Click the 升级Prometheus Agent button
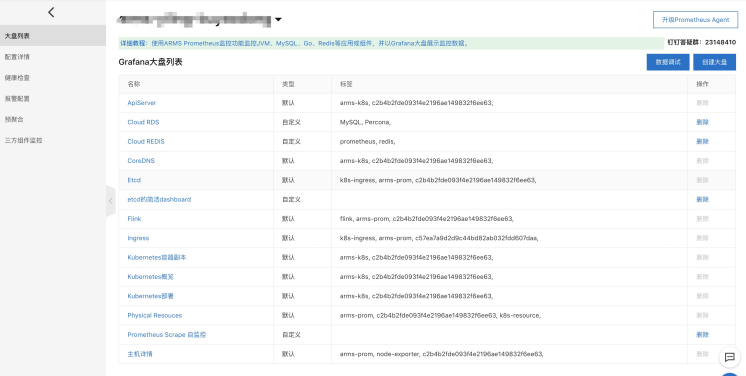 tap(695, 20)
